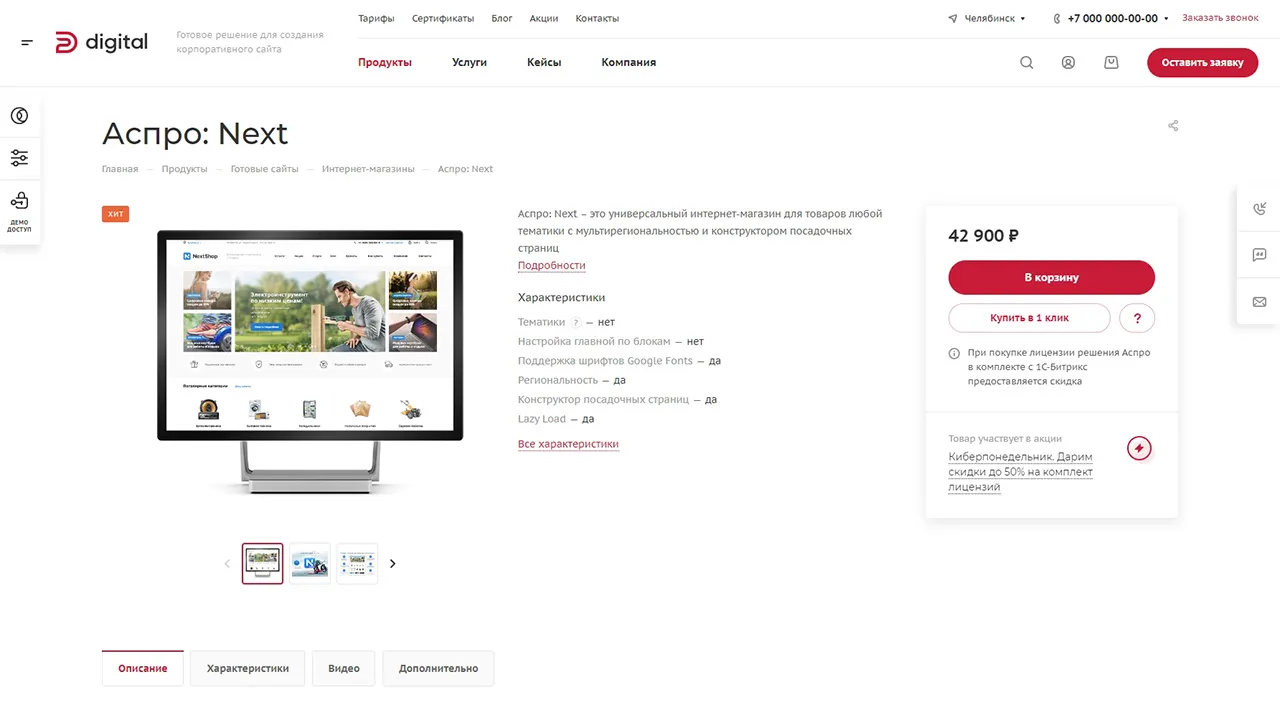1280x720 pixels.
Task: Open the user account icon
Action: click(x=1068, y=62)
